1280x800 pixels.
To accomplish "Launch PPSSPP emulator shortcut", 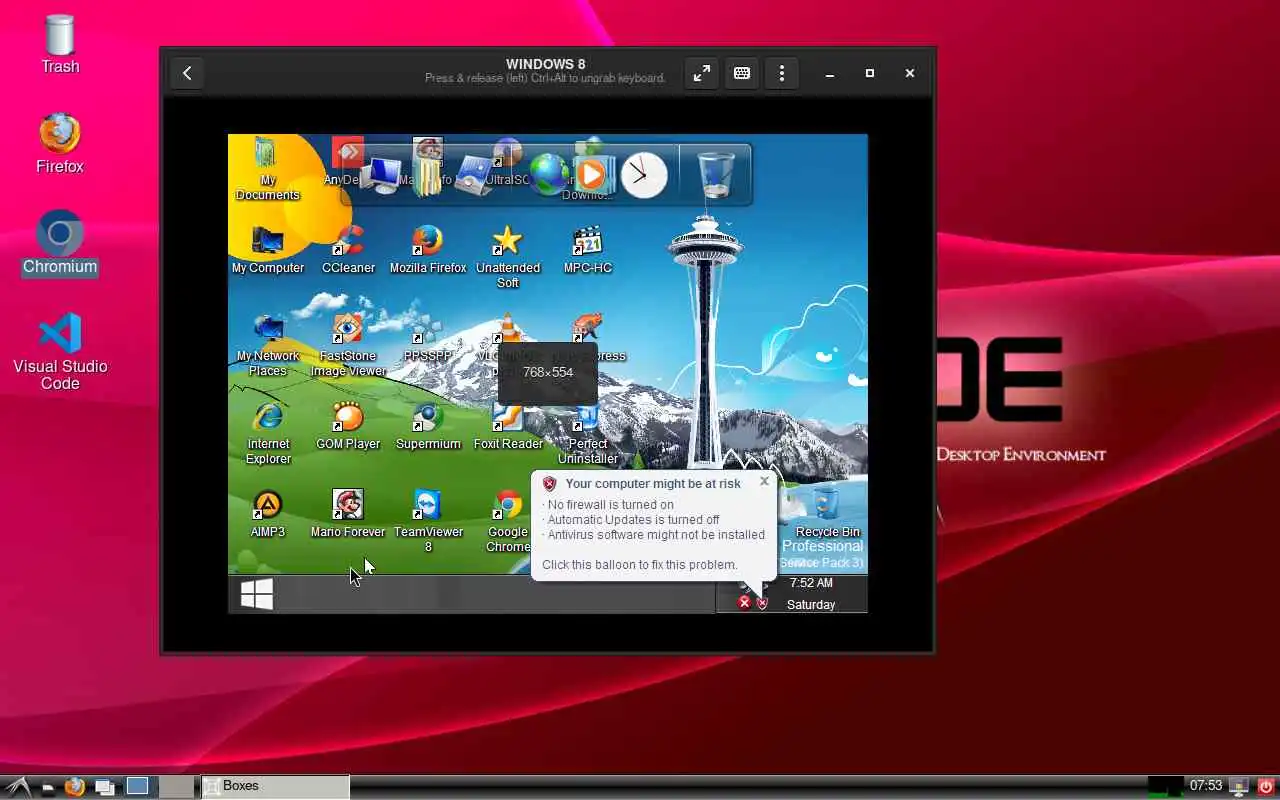I will pos(428,338).
